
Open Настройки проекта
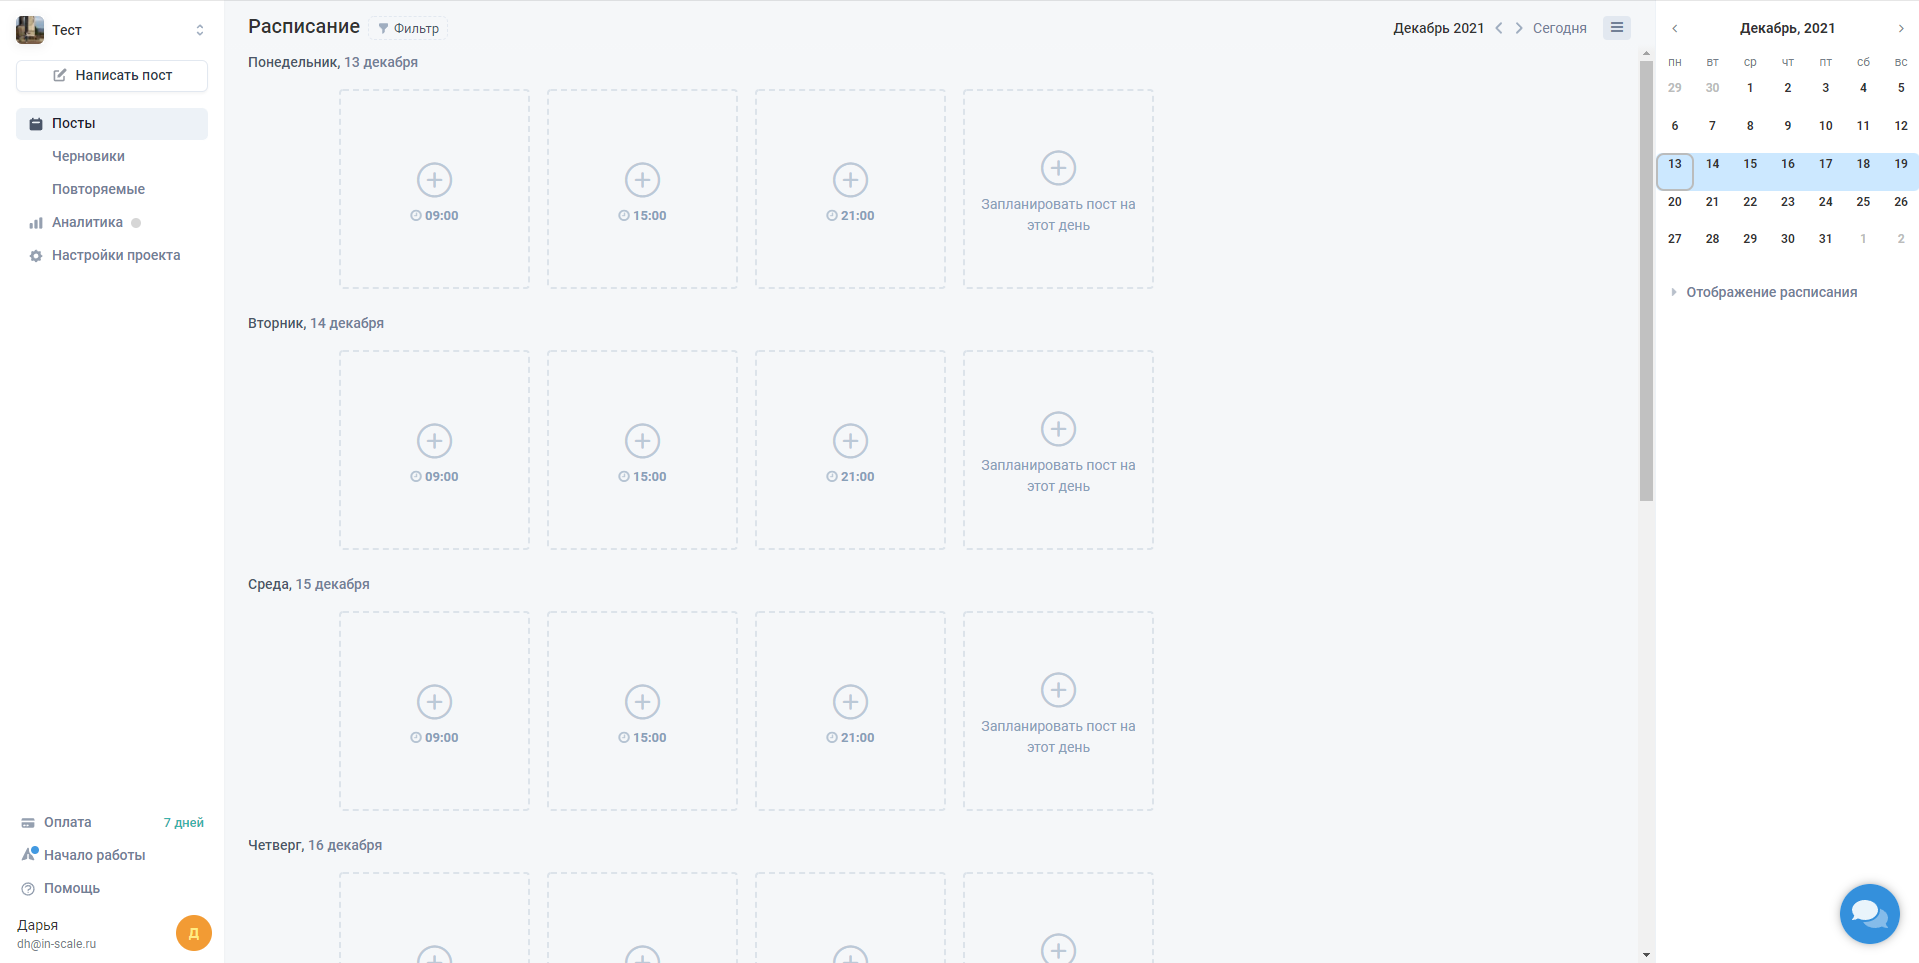[116, 255]
